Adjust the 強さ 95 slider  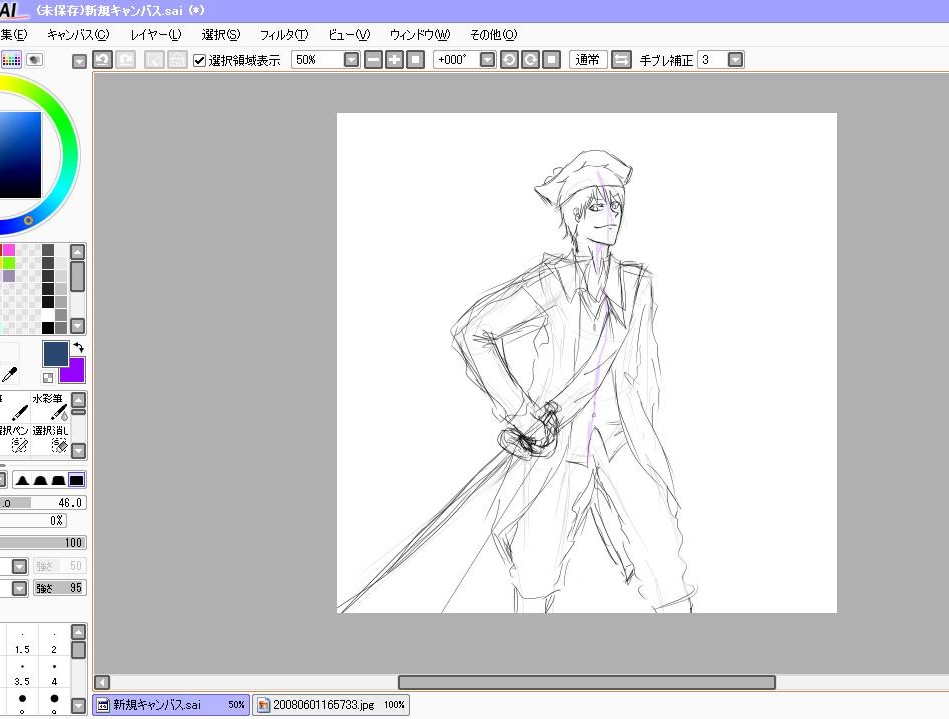tap(59, 588)
